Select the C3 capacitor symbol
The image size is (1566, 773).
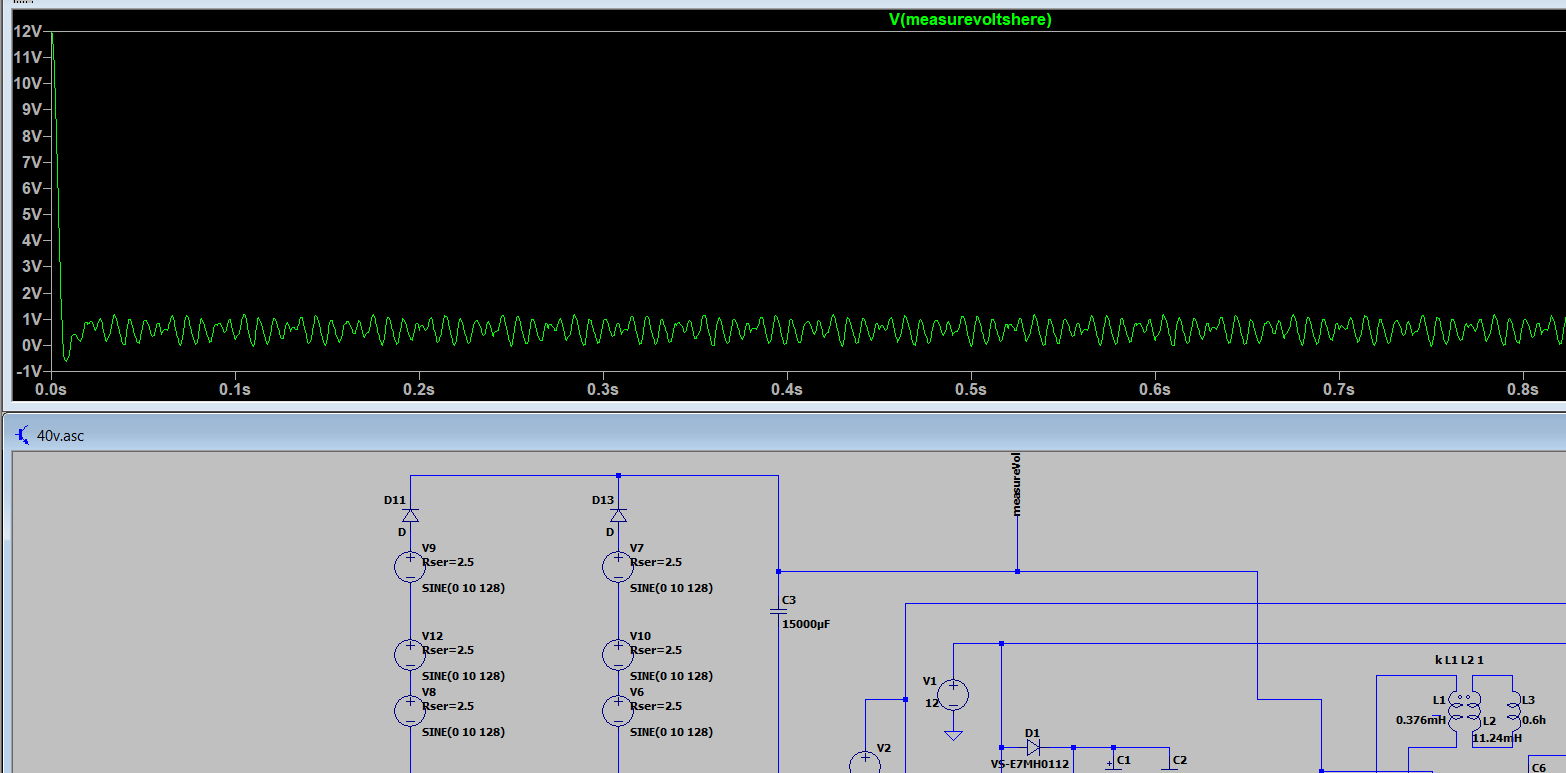click(778, 609)
